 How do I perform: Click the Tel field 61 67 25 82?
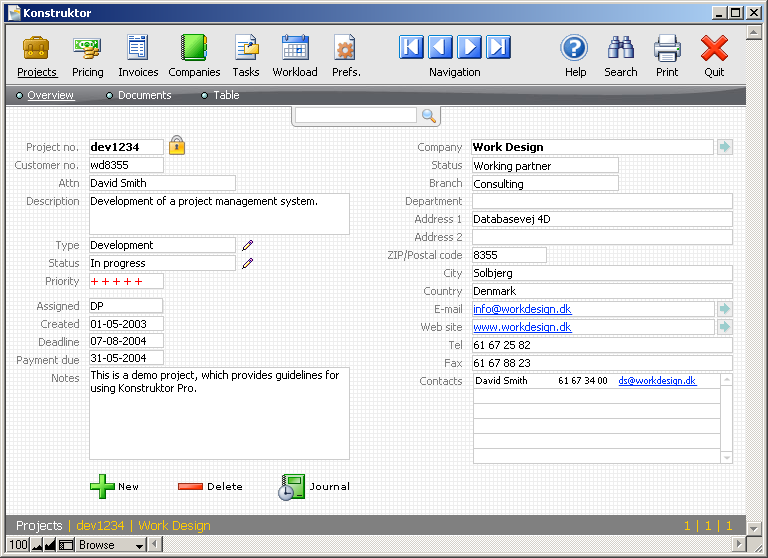point(602,345)
